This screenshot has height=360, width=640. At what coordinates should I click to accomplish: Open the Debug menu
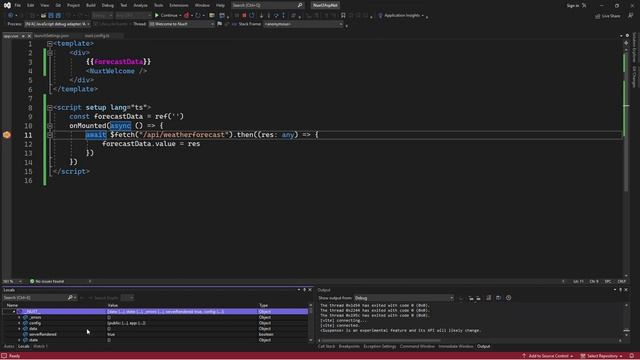pyautogui.click(x=108, y=5)
